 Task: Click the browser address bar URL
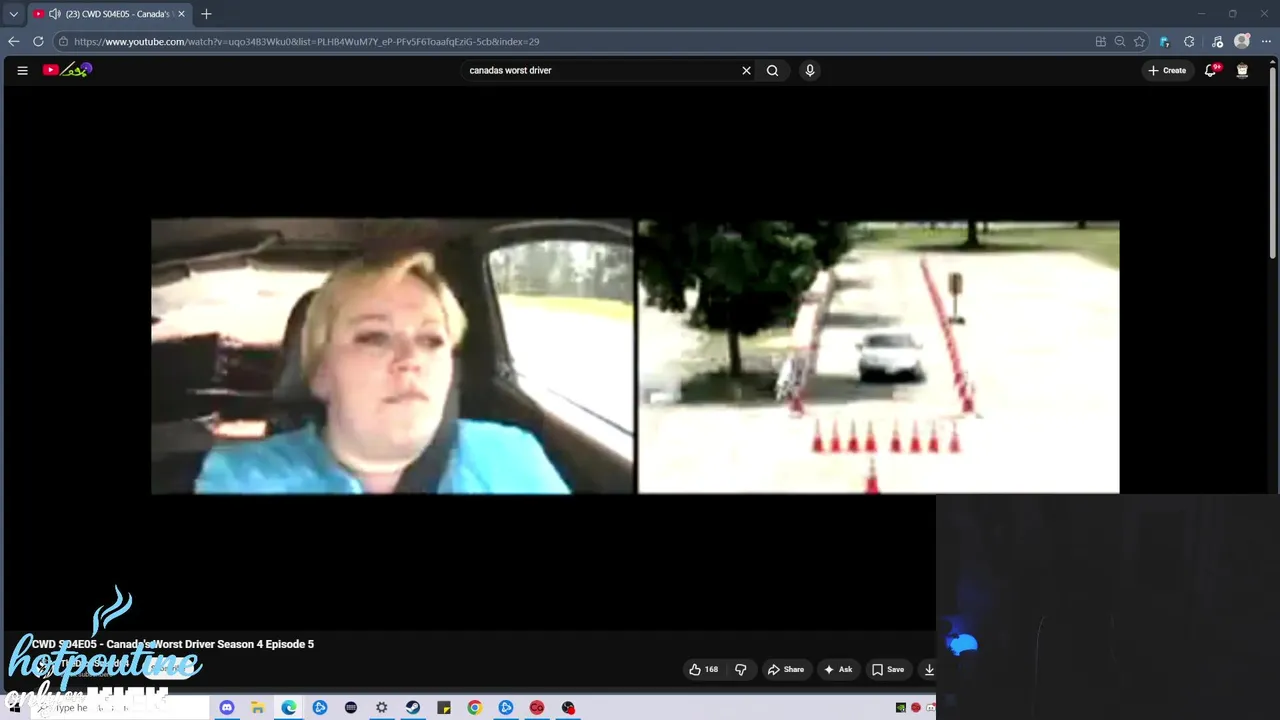point(306,42)
